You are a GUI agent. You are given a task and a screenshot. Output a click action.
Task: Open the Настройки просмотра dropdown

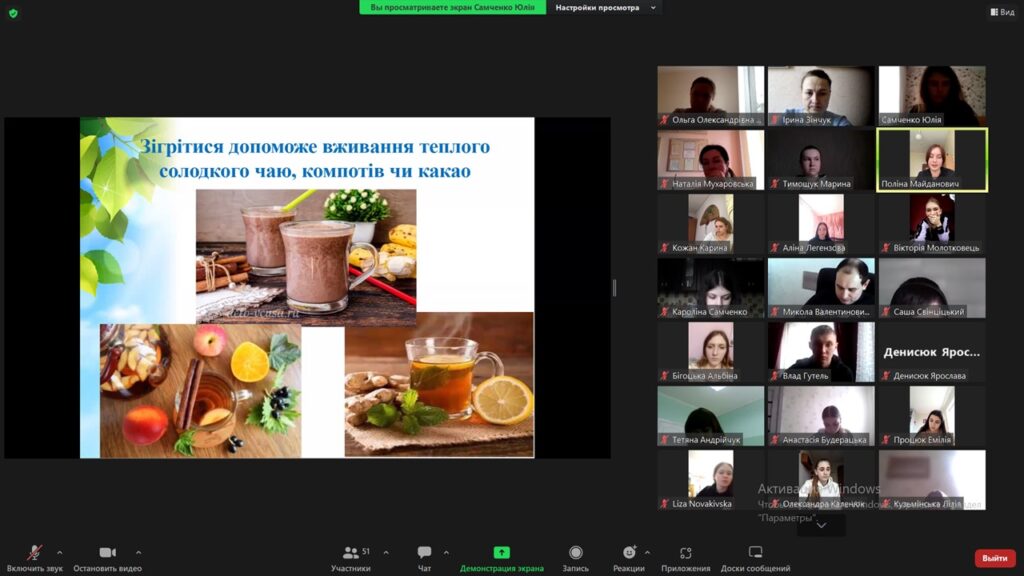606,7
